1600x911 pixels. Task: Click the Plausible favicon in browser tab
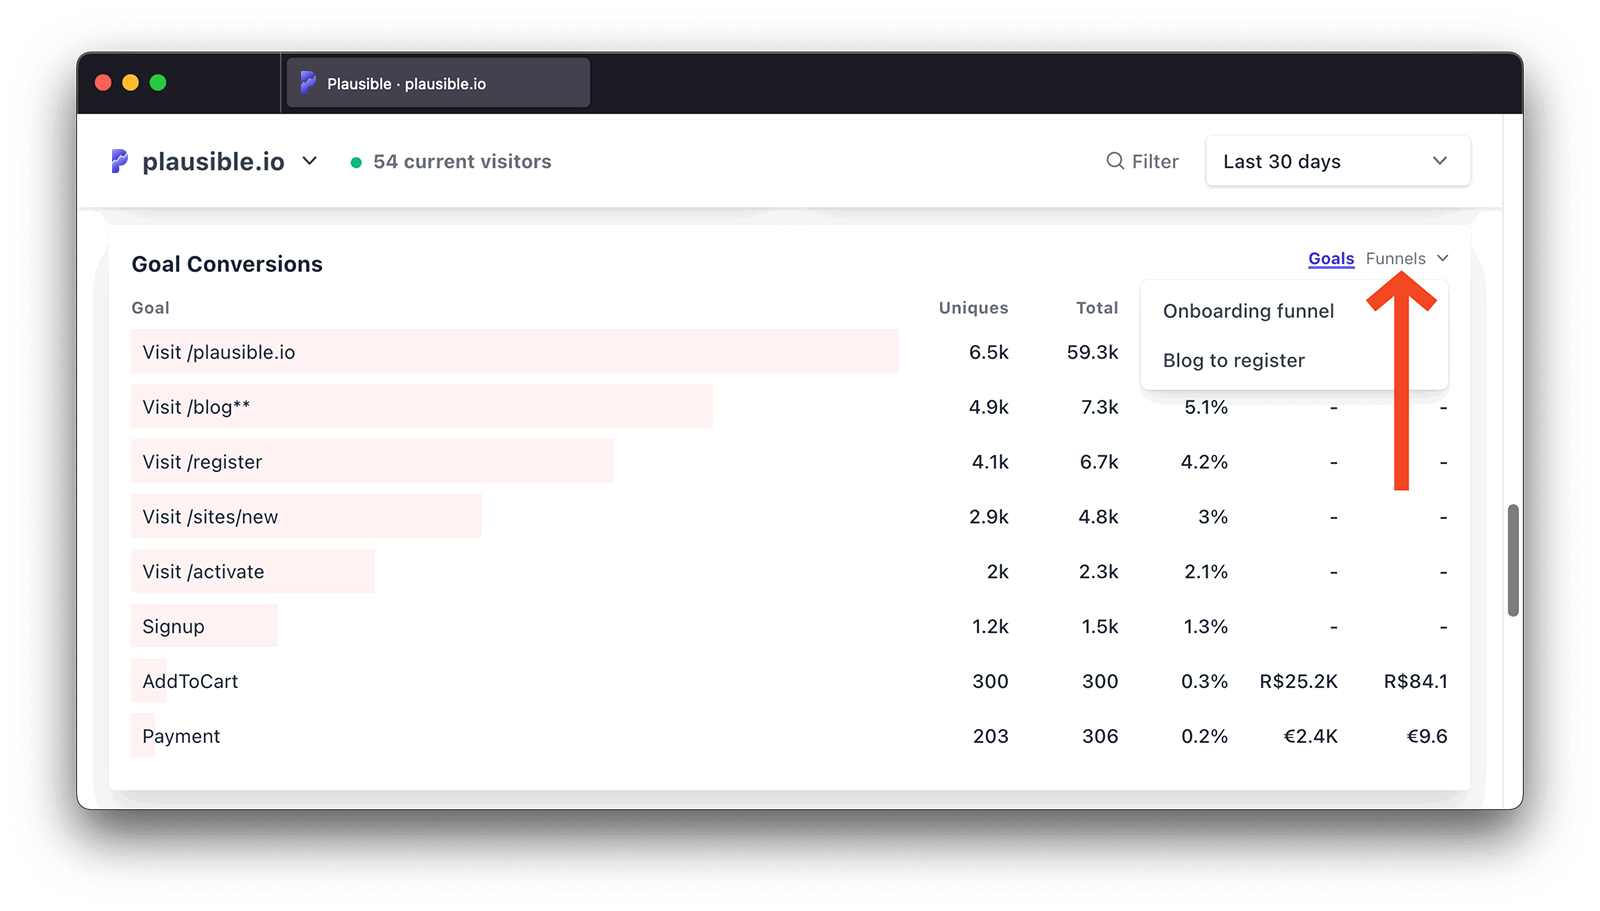[x=308, y=83]
